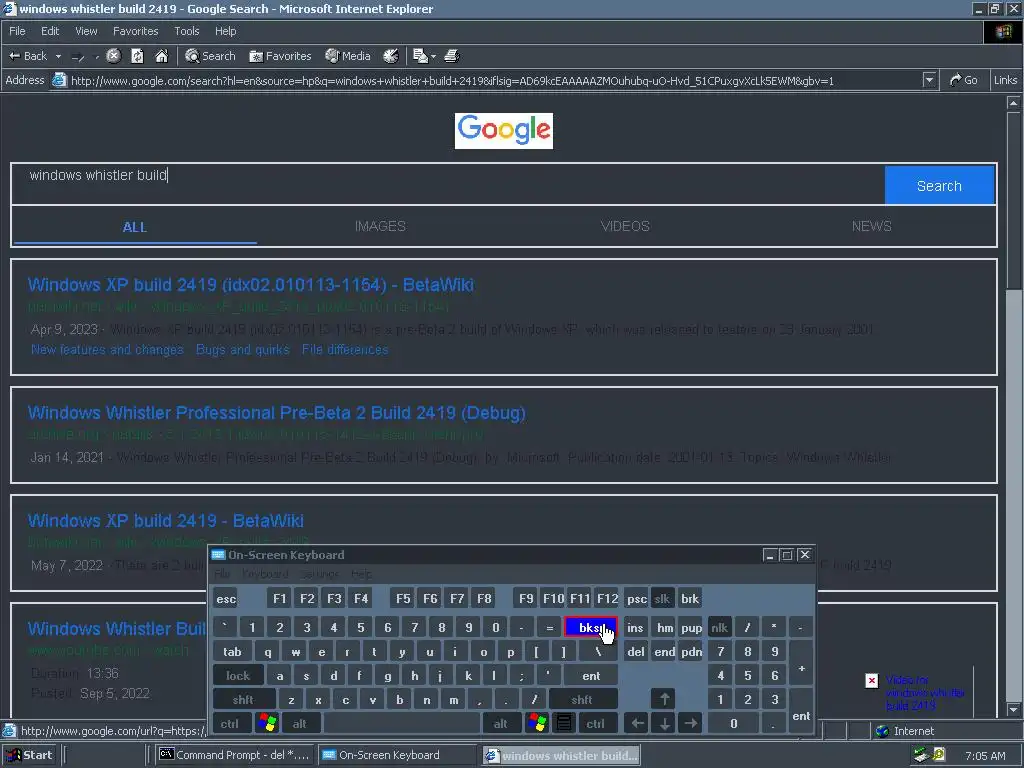1024x768 pixels.
Task: Toggle caps lock with the lock key
Action: pos(238,676)
